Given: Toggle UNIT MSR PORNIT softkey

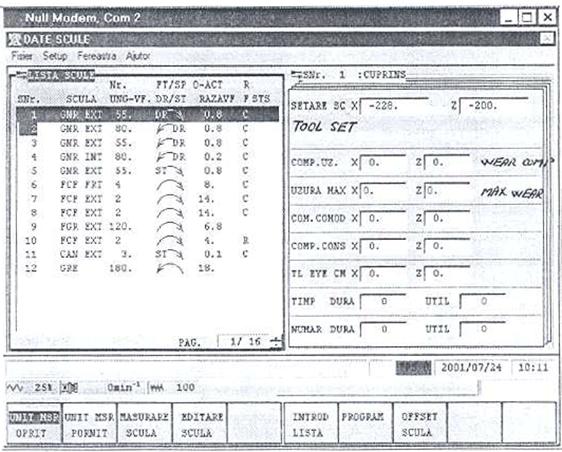Looking at the screenshot, I should pos(89,424).
